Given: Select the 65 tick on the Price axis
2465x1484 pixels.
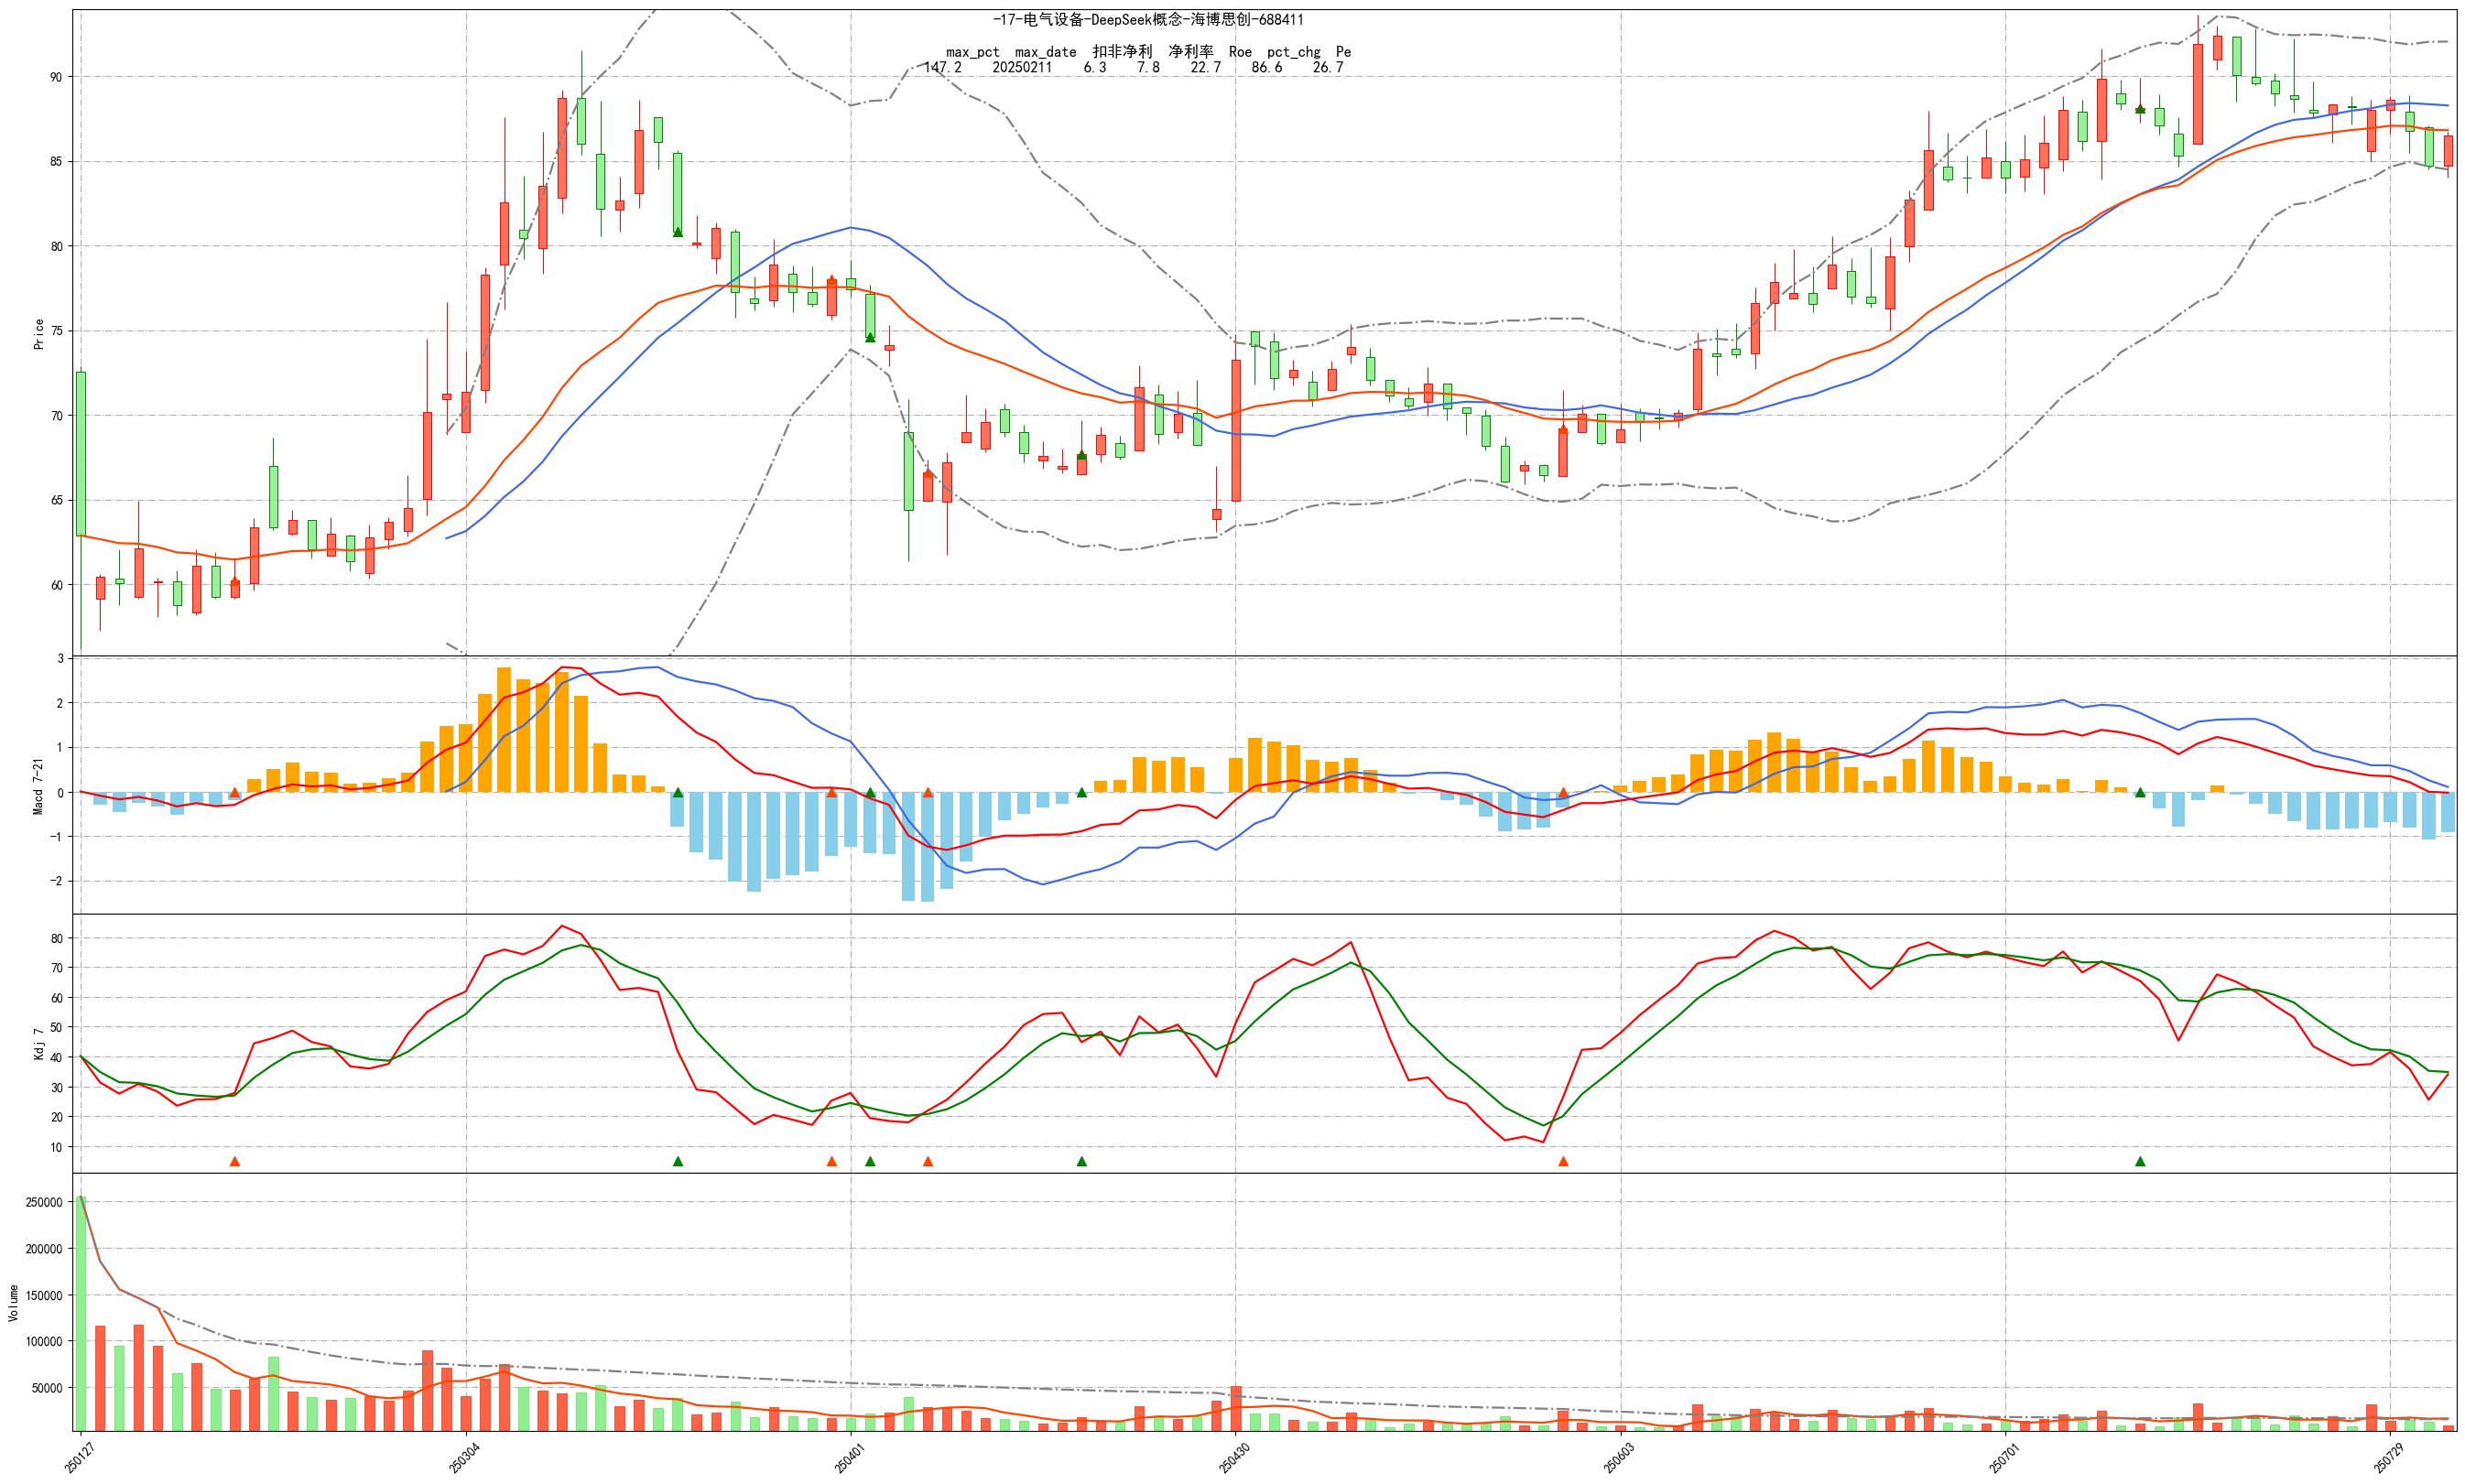Looking at the screenshot, I should (57, 501).
